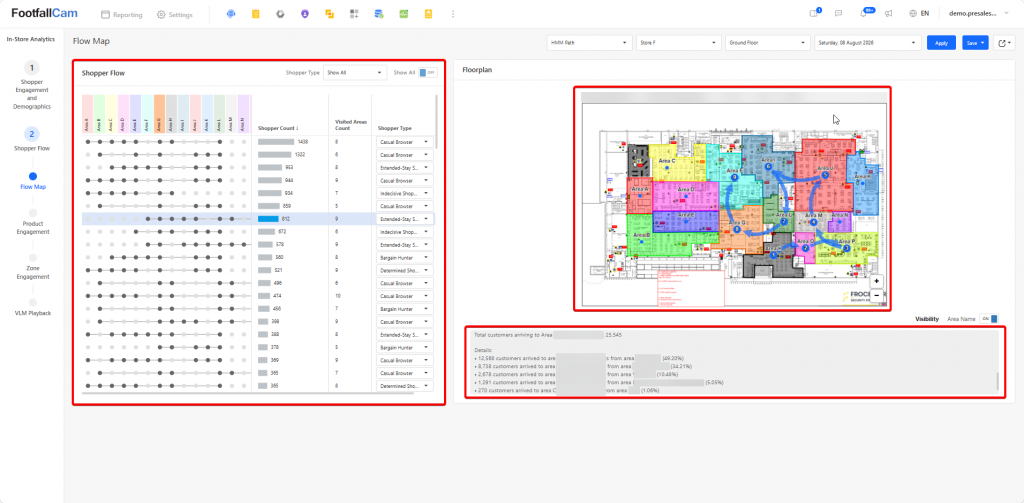1024x503 pixels.
Task: Click the device icon with badge 1
Action: pyautogui.click(x=814, y=14)
